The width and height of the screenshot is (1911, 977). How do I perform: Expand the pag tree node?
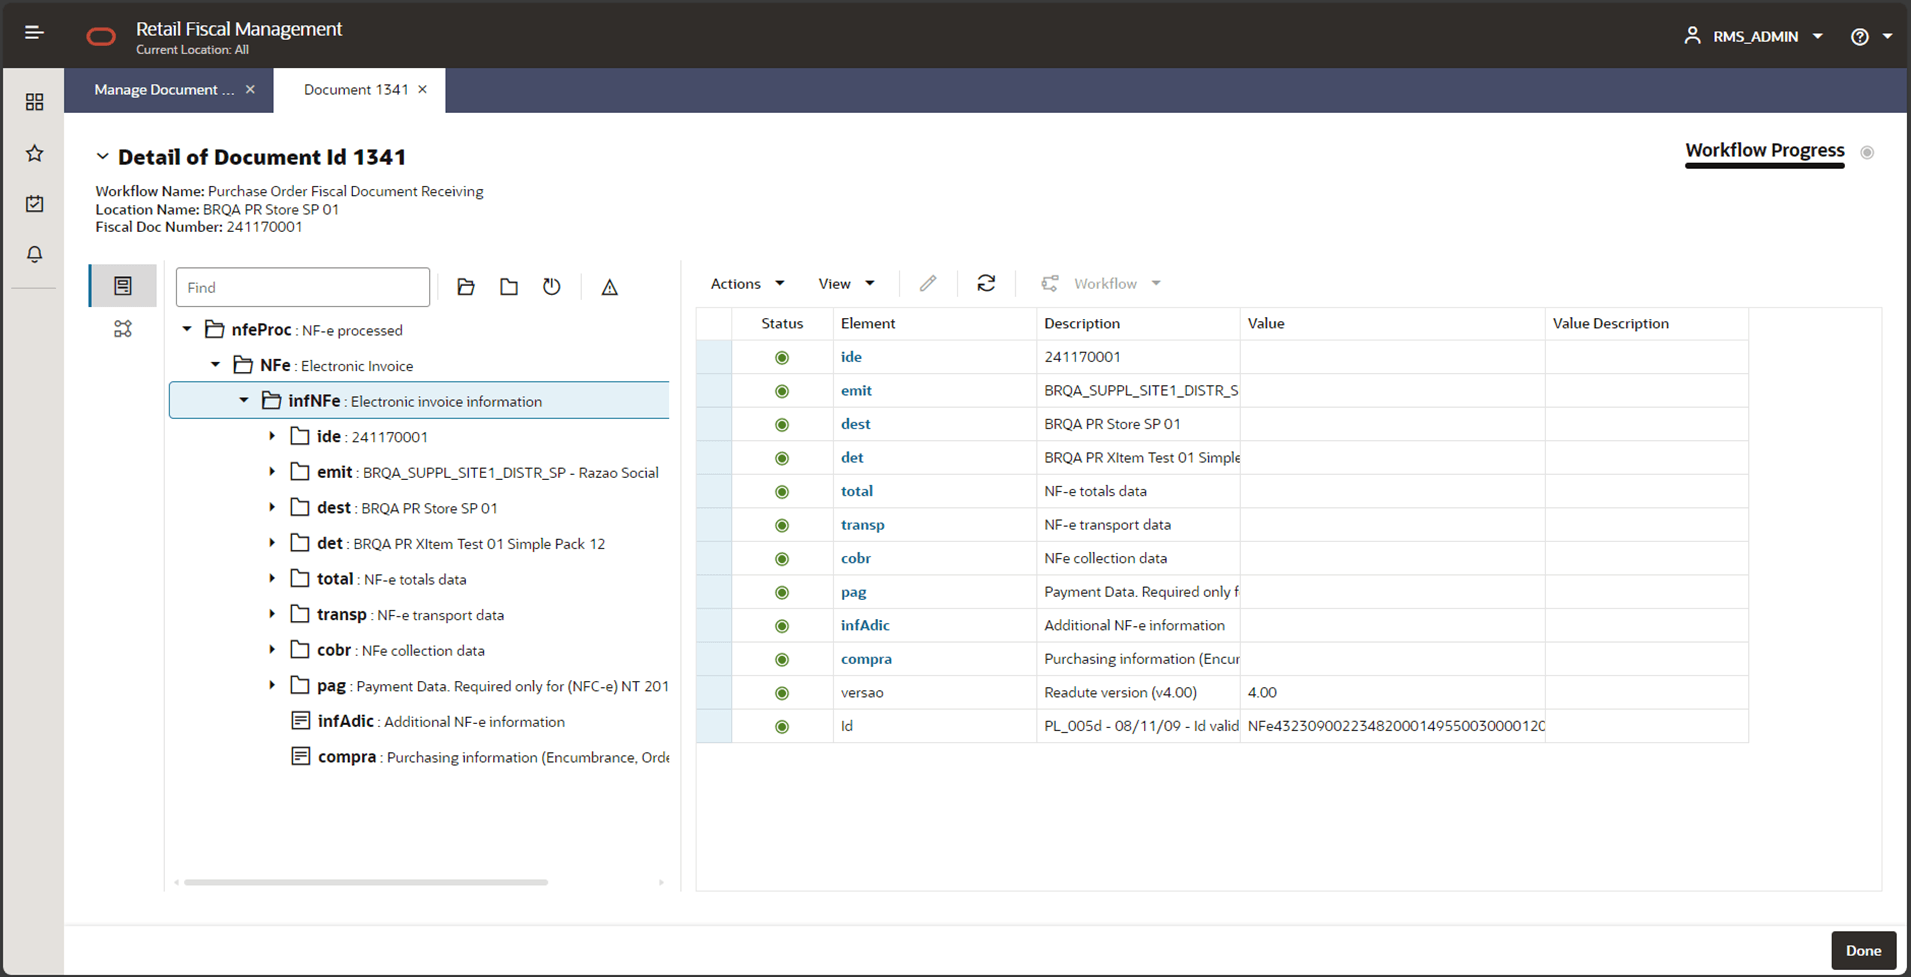click(x=272, y=685)
